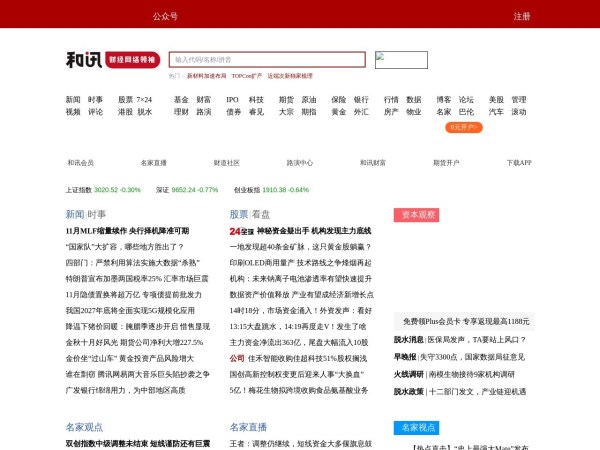The width and height of the screenshot is (600, 450).
Task: Click the 上证指数 index quote
Action: click(104, 189)
